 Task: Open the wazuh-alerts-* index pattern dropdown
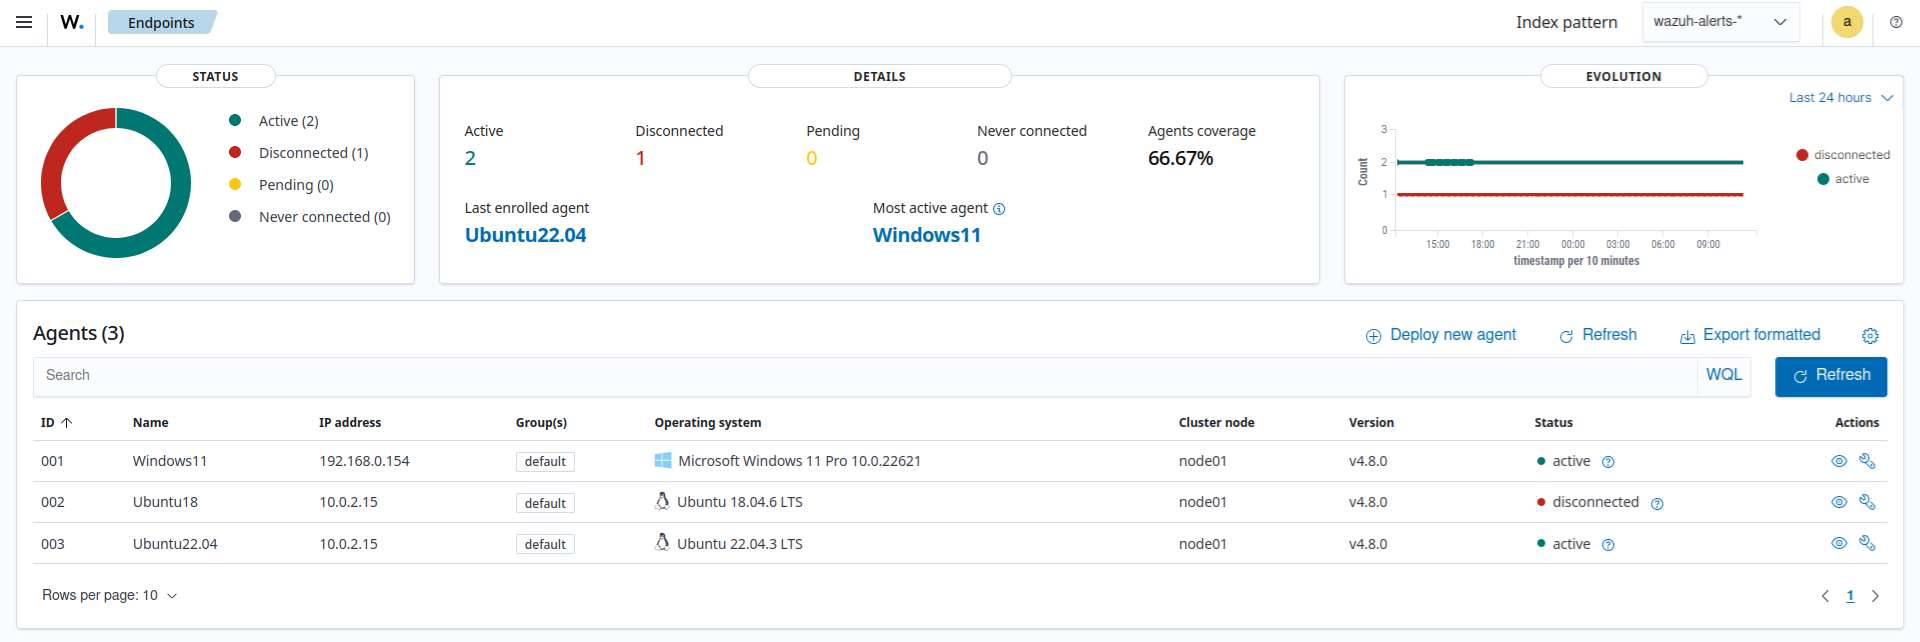pyautogui.click(x=1720, y=22)
